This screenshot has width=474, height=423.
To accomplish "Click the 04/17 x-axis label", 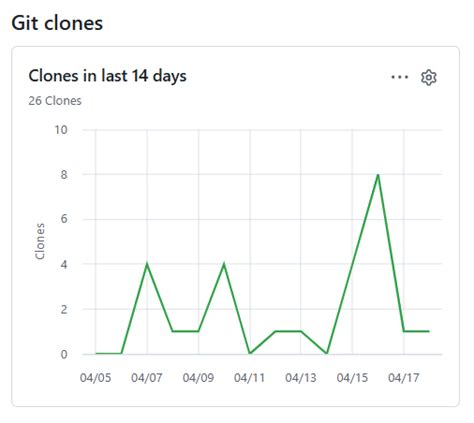I will coord(403,378).
